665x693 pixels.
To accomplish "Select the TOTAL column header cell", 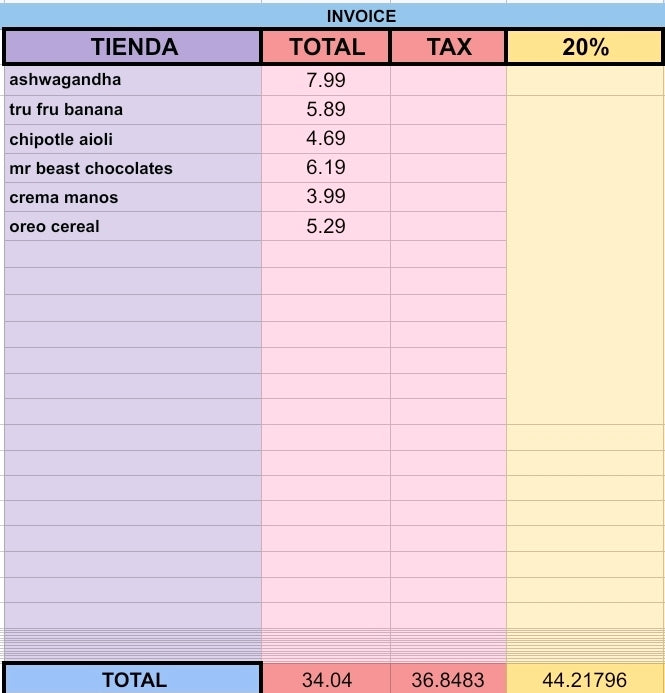I will point(326,47).
